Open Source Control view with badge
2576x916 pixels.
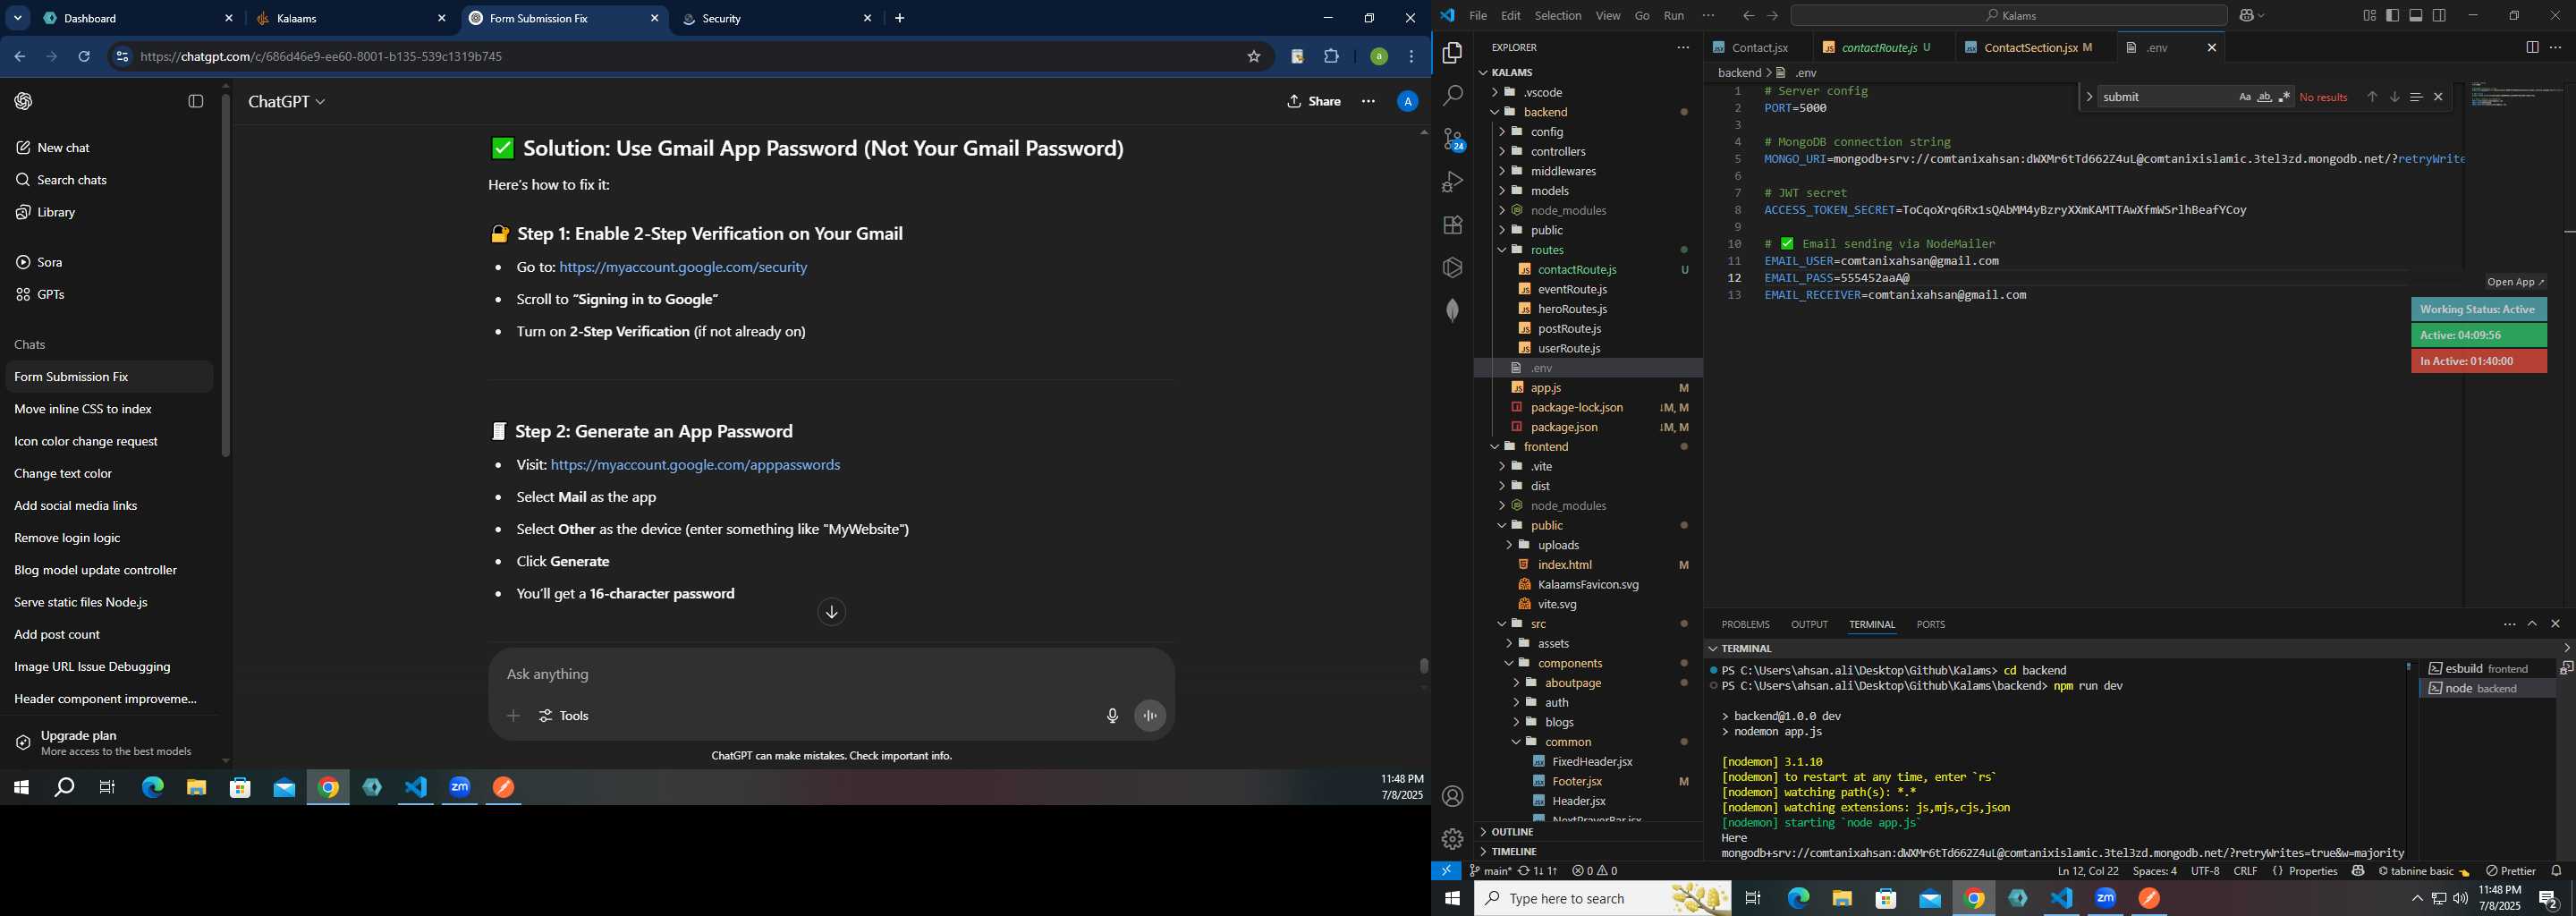pyautogui.click(x=1453, y=140)
